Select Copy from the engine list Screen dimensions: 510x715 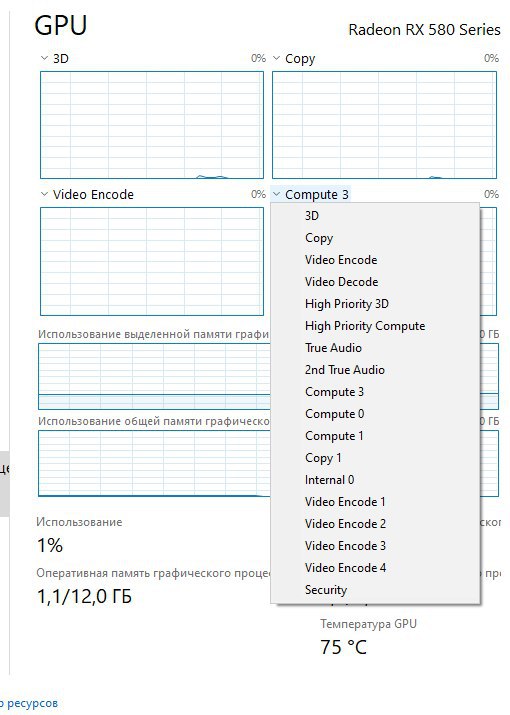(375, 238)
